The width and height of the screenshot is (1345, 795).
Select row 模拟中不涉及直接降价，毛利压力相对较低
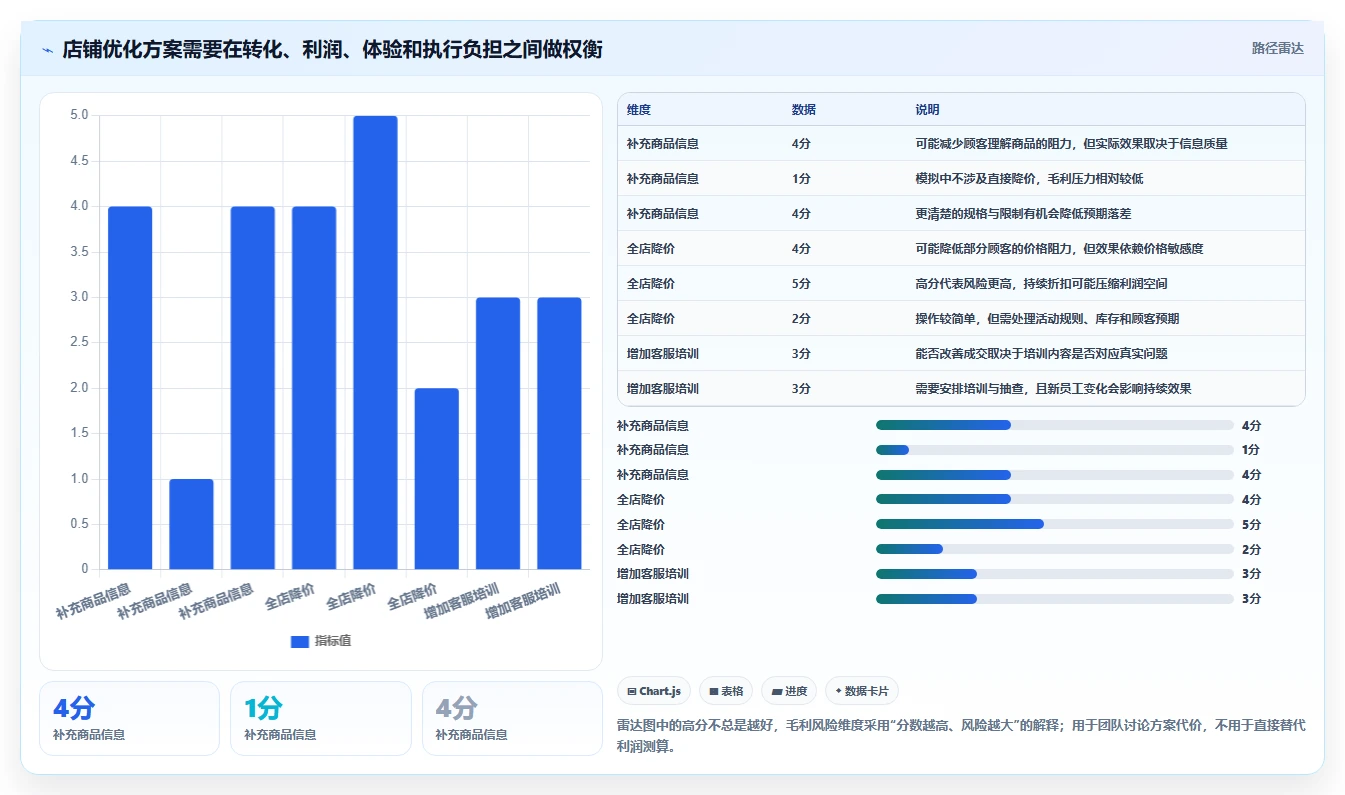tap(961, 178)
